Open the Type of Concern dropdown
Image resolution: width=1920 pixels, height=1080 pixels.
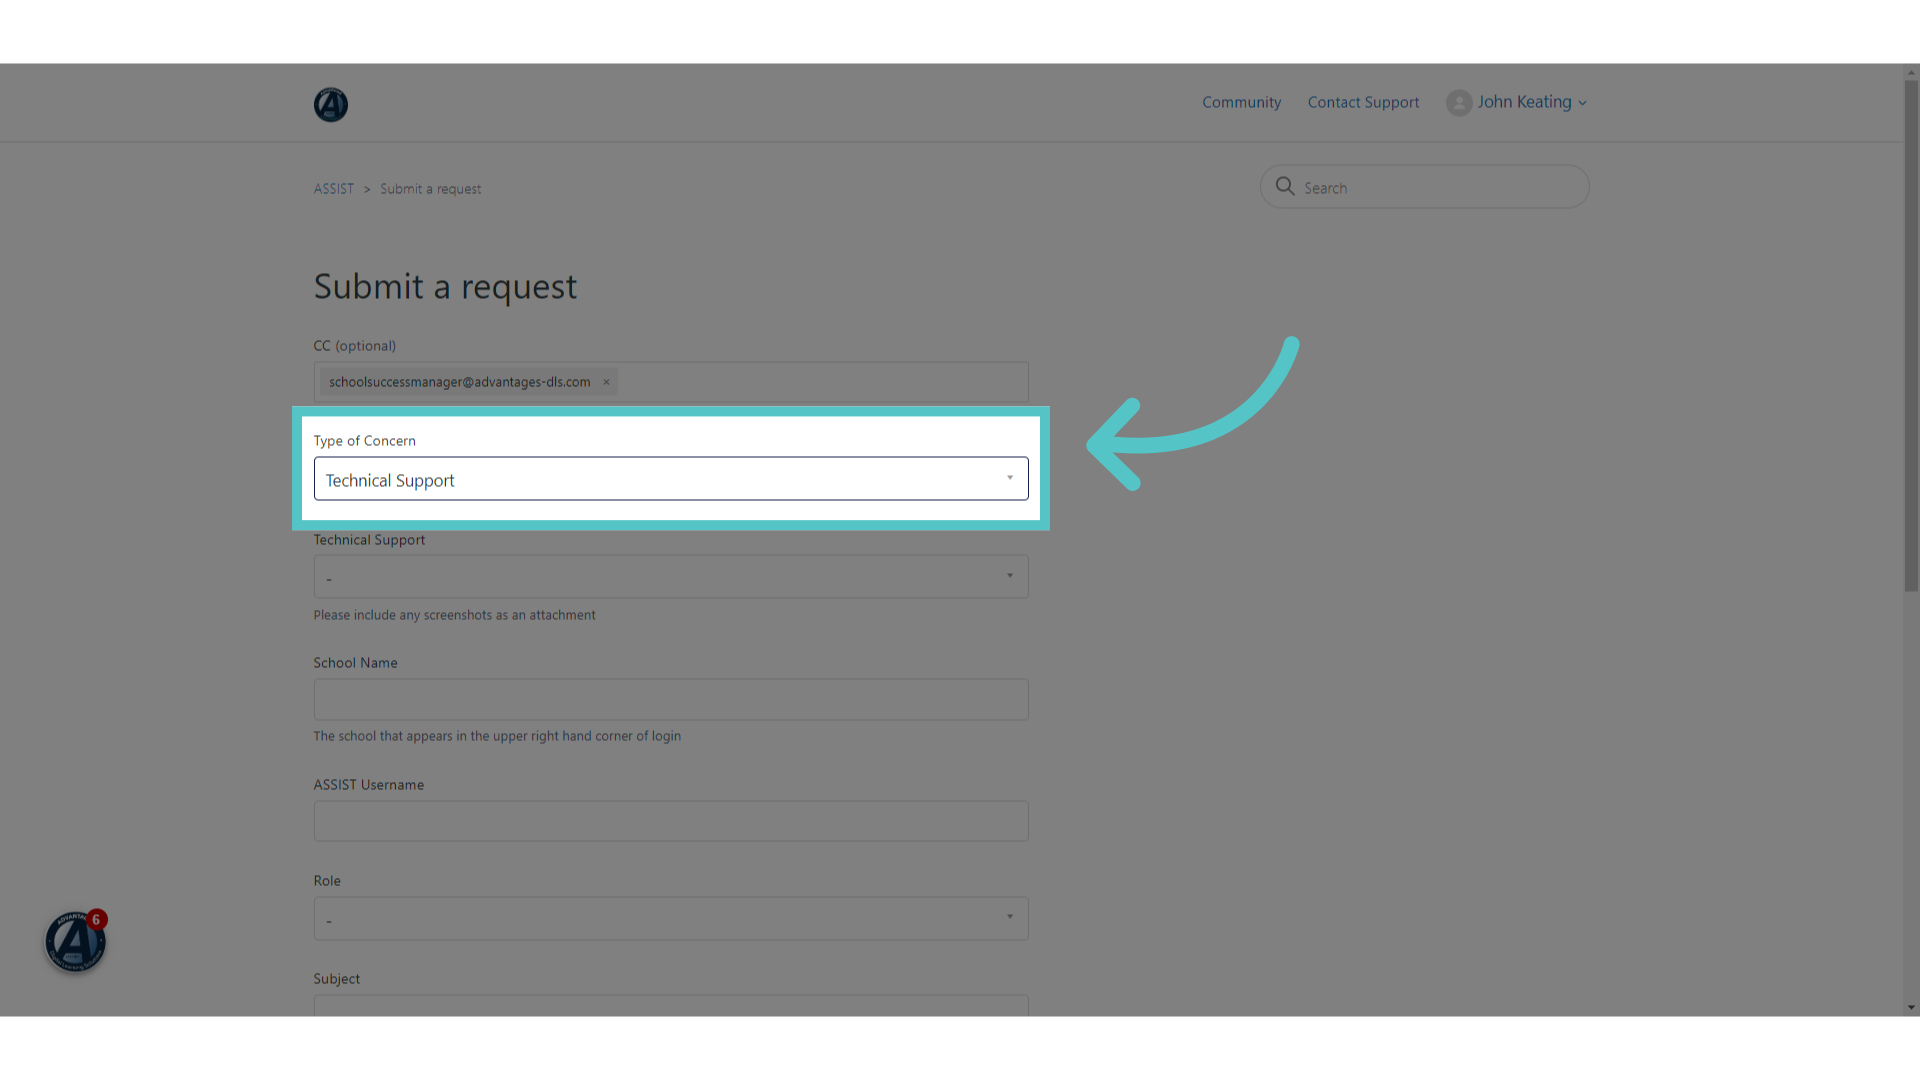(x=671, y=479)
